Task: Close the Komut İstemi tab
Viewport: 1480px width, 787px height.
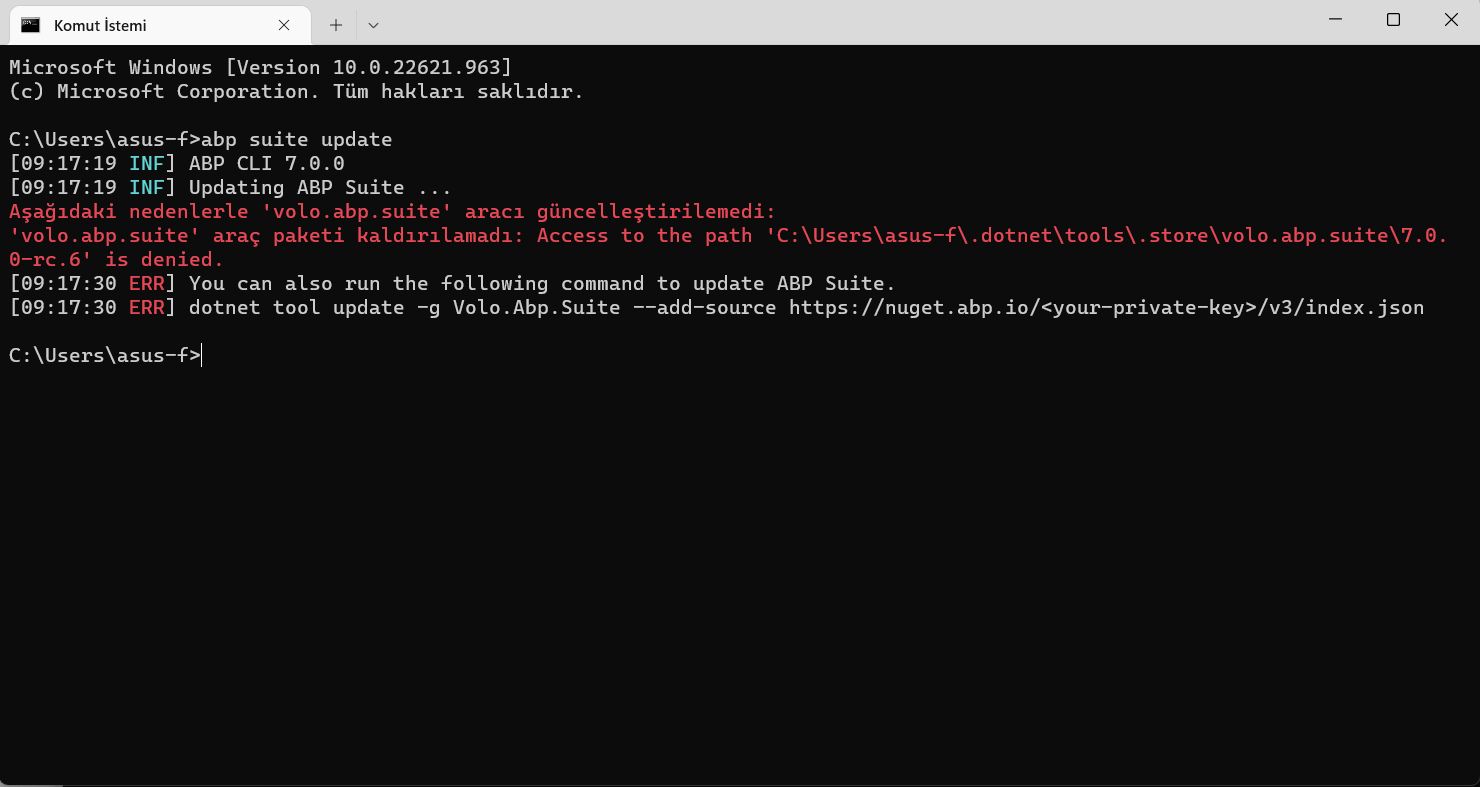Action: pyautogui.click(x=284, y=25)
